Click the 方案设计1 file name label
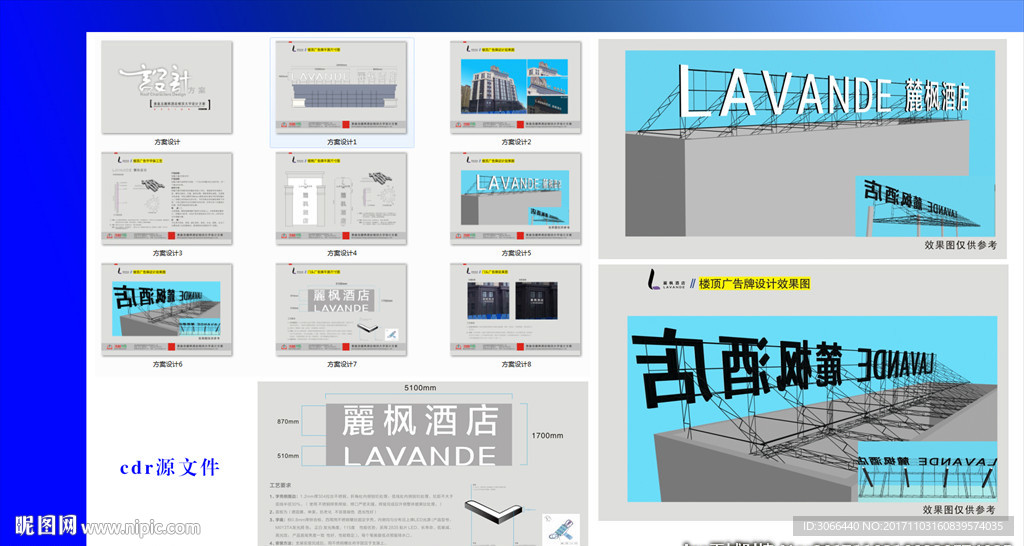The height and width of the screenshot is (546, 1024). tap(342, 142)
